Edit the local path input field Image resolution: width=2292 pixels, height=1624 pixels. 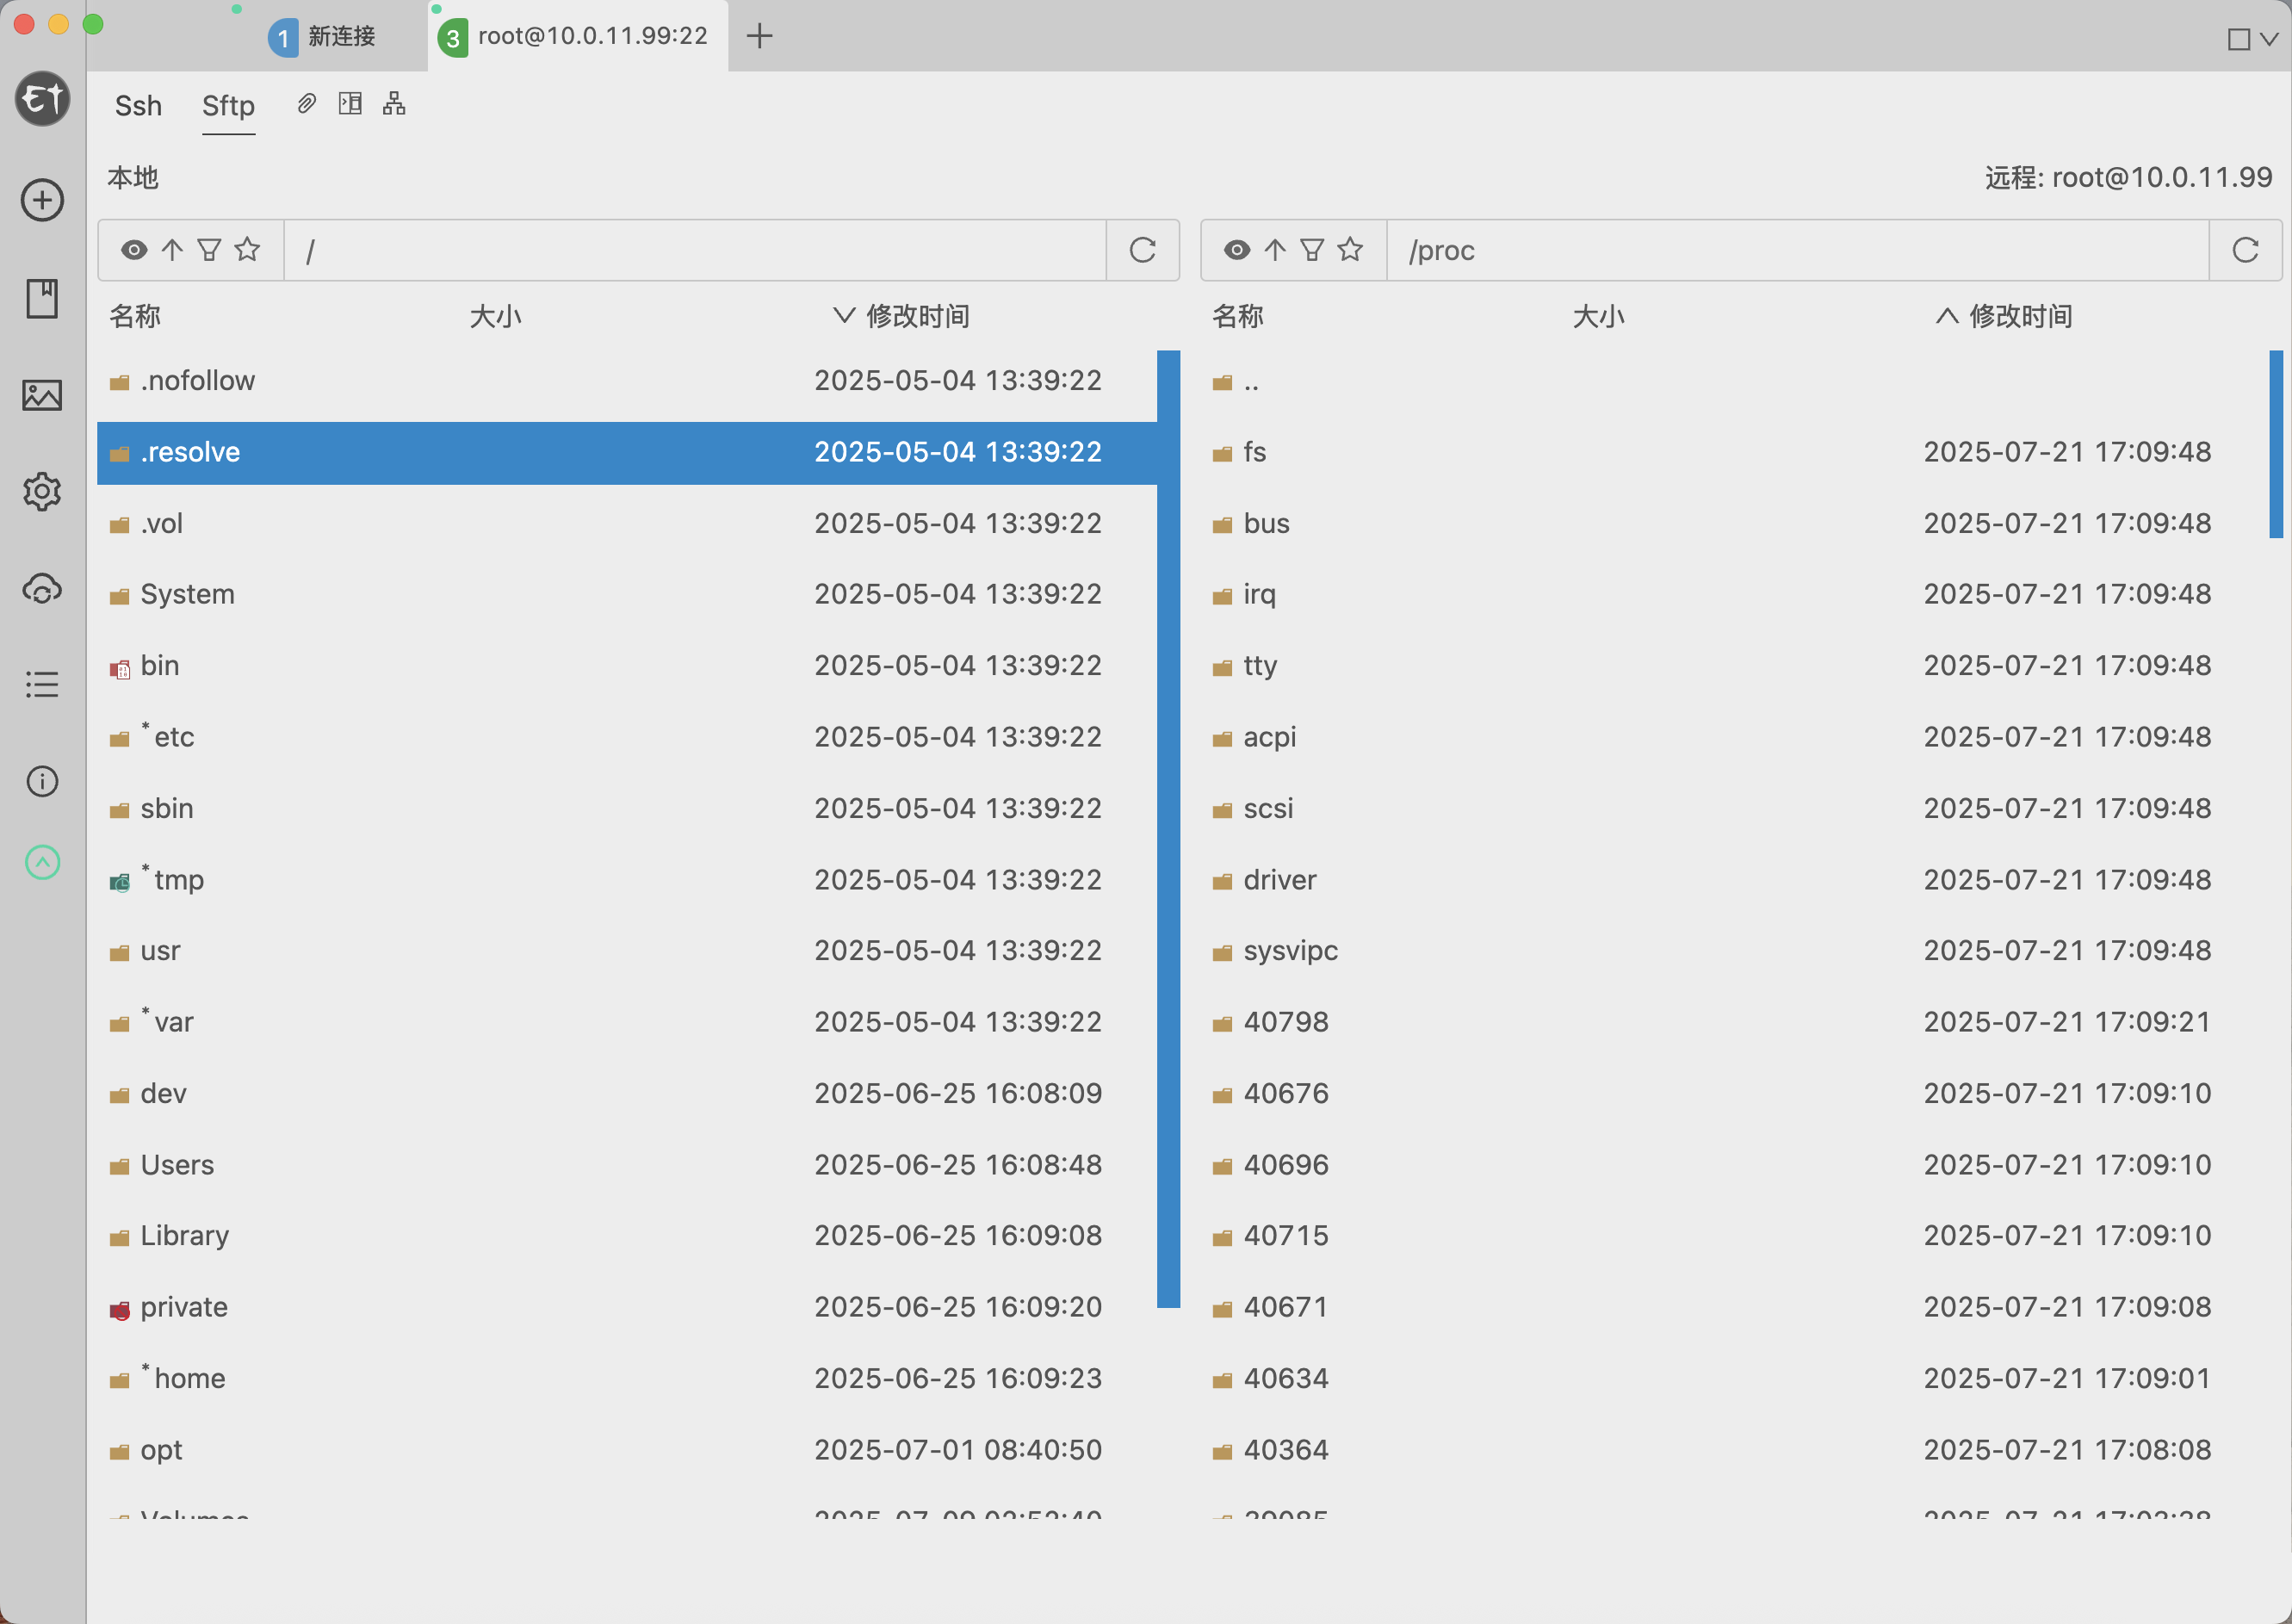[x=695, y=250]
